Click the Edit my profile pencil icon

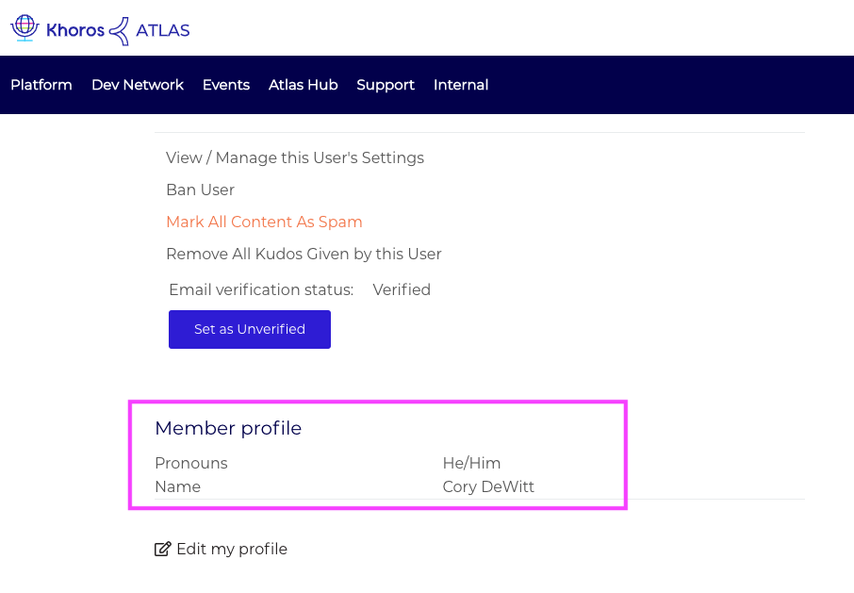(162, 549)
